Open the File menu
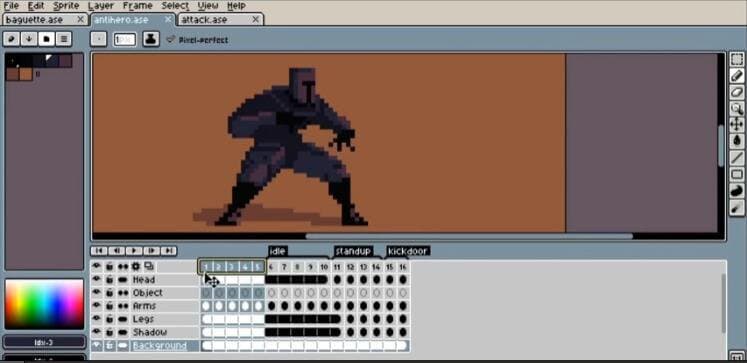The image size is (747, 363). pyautogui.click(x=11, y=6)
